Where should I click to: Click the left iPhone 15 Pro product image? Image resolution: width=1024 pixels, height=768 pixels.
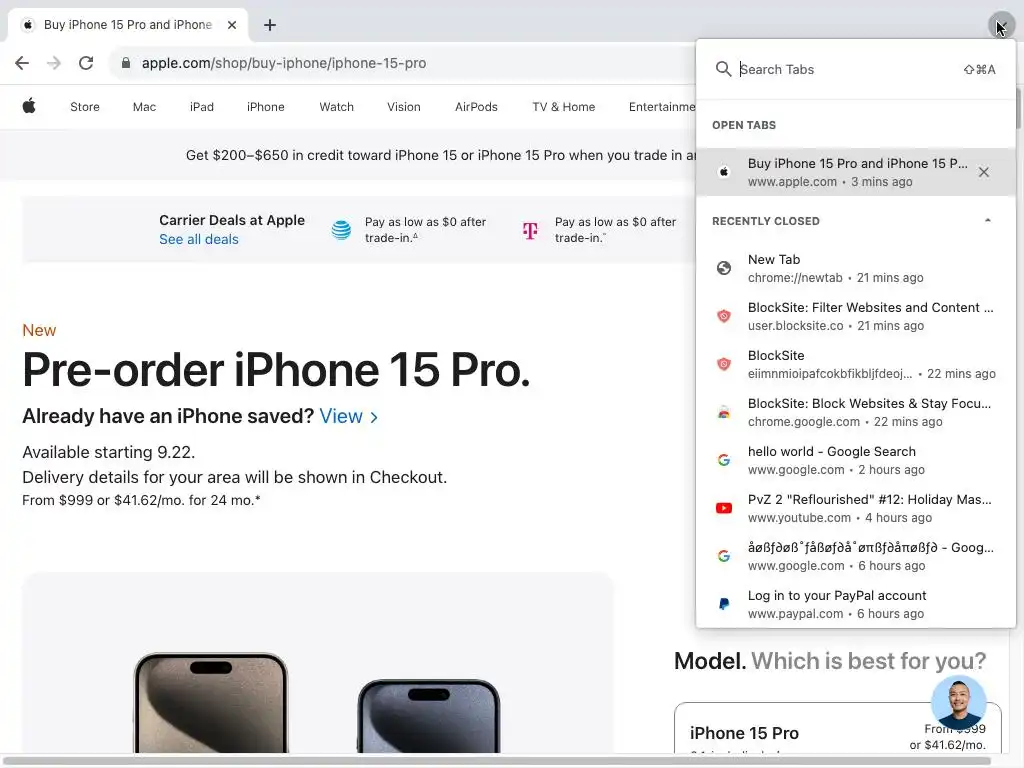pos(211,703)
